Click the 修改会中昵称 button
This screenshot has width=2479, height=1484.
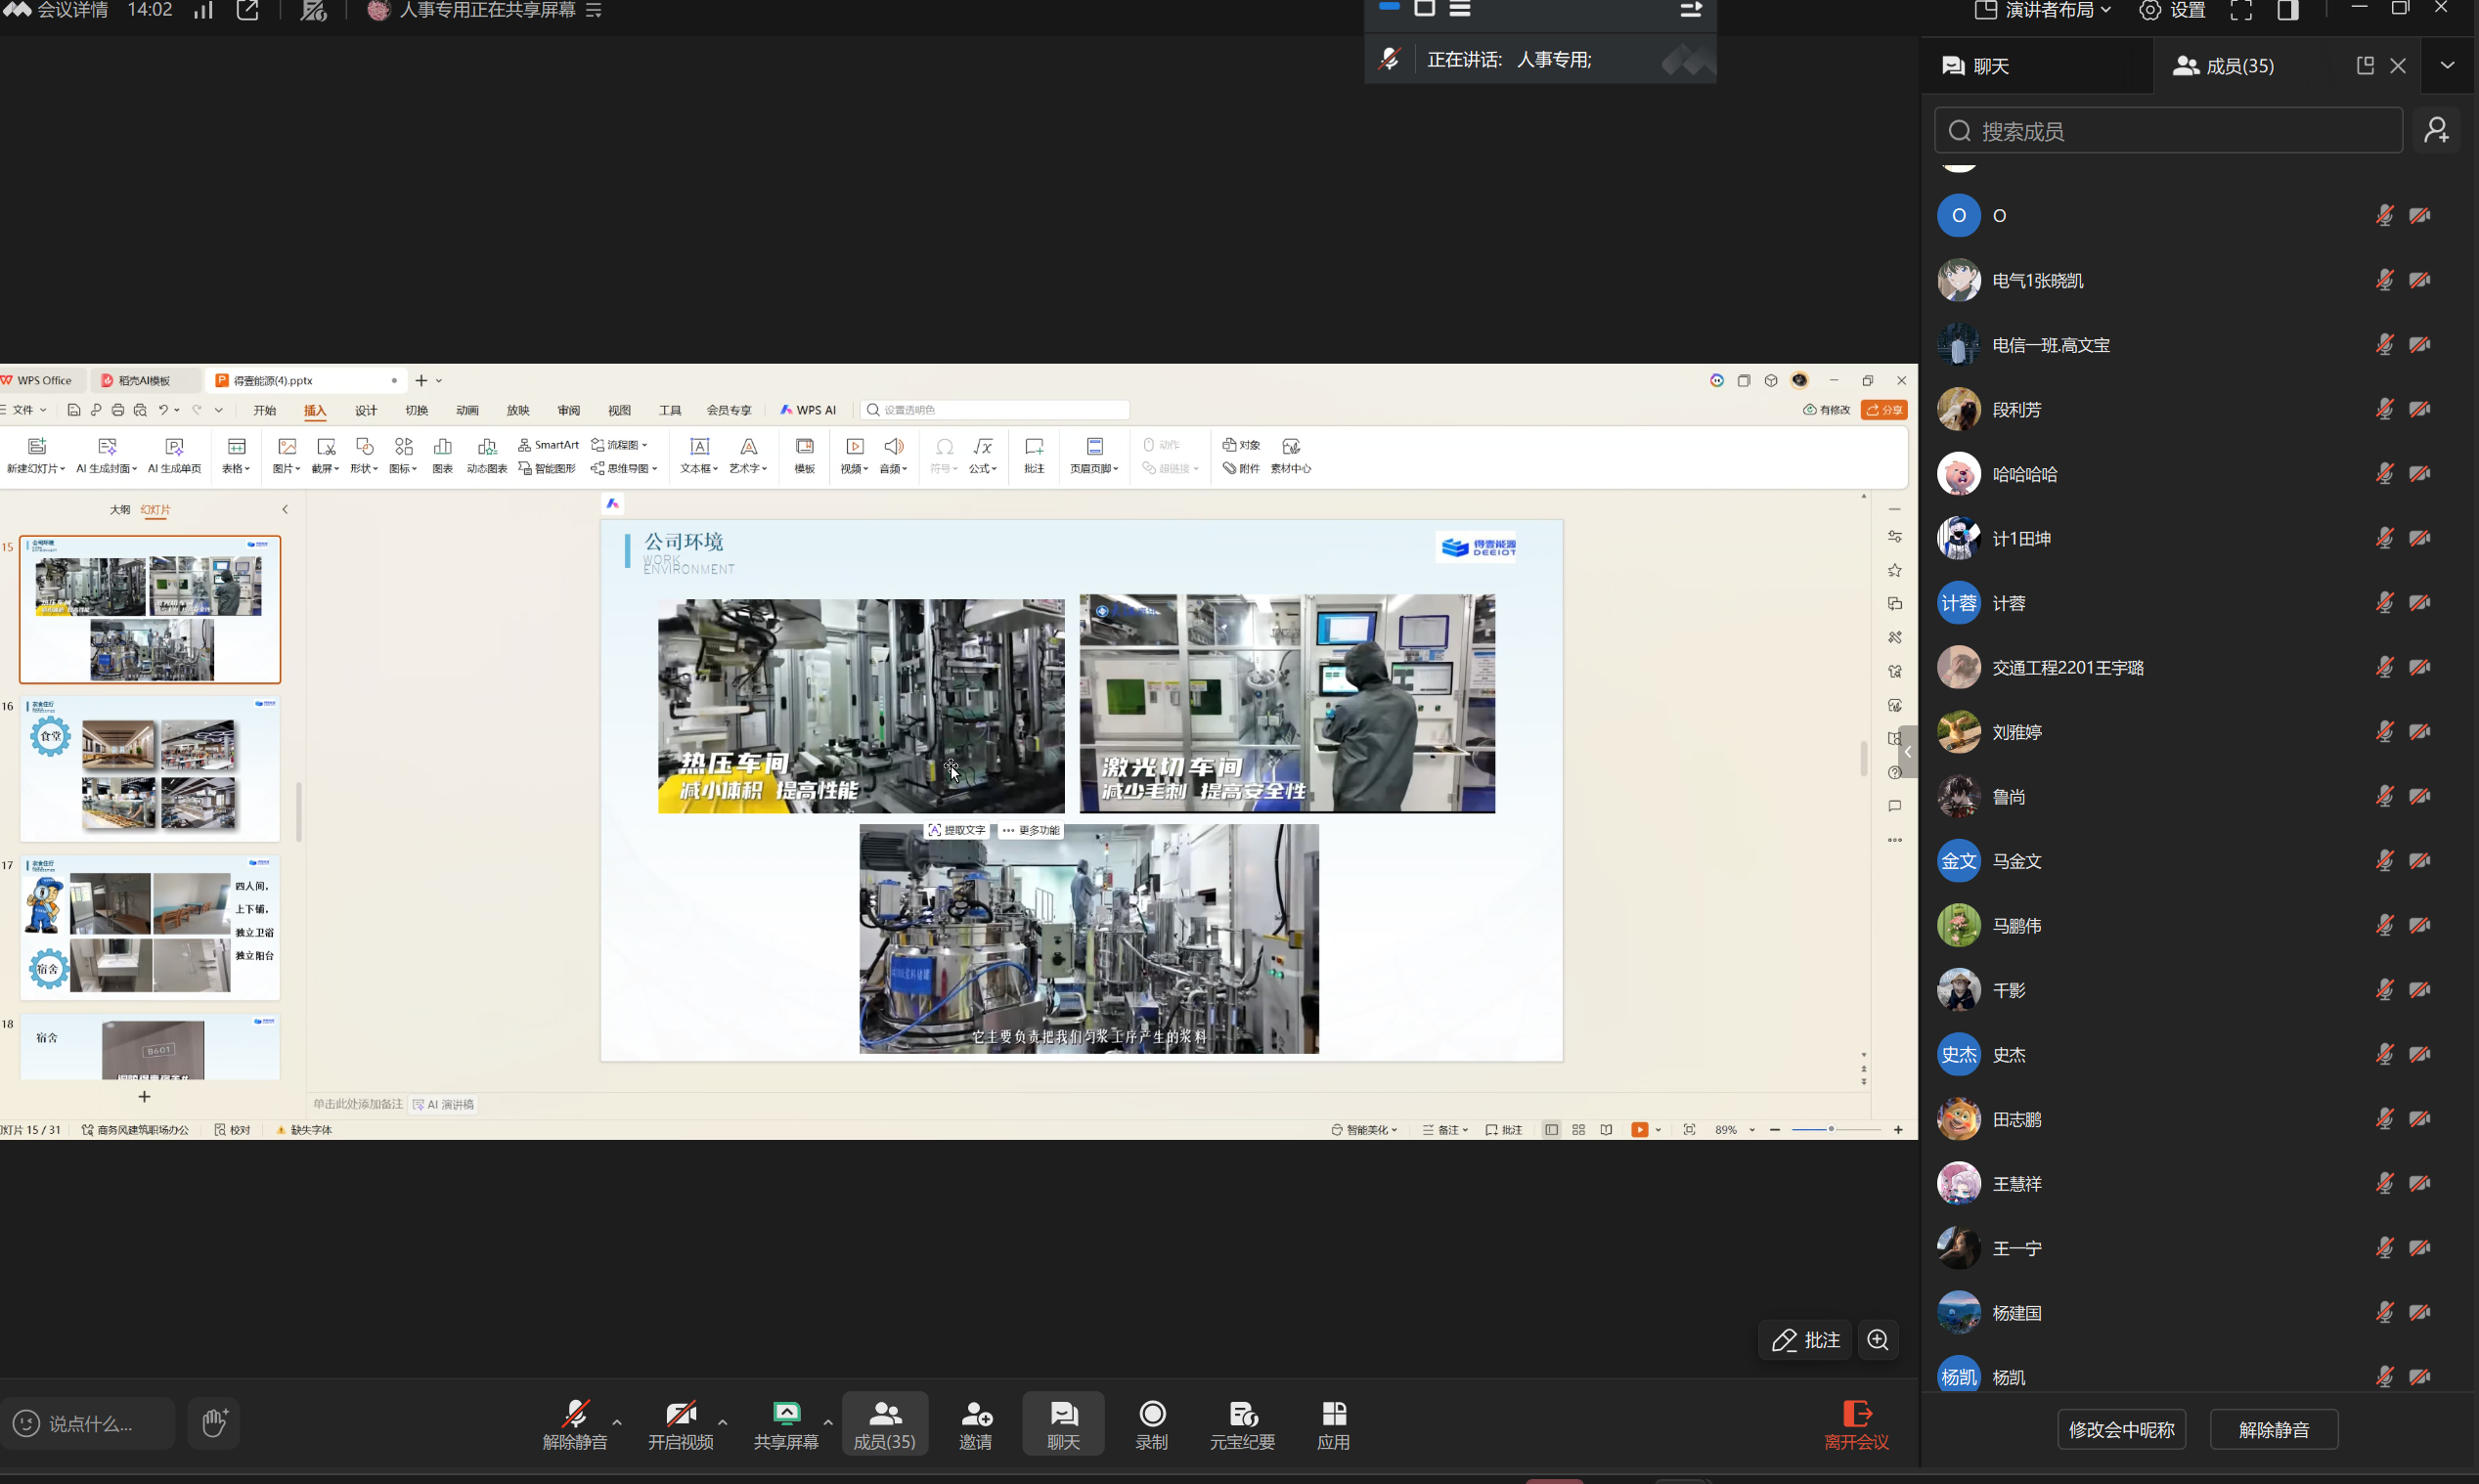point(2121,1429)
